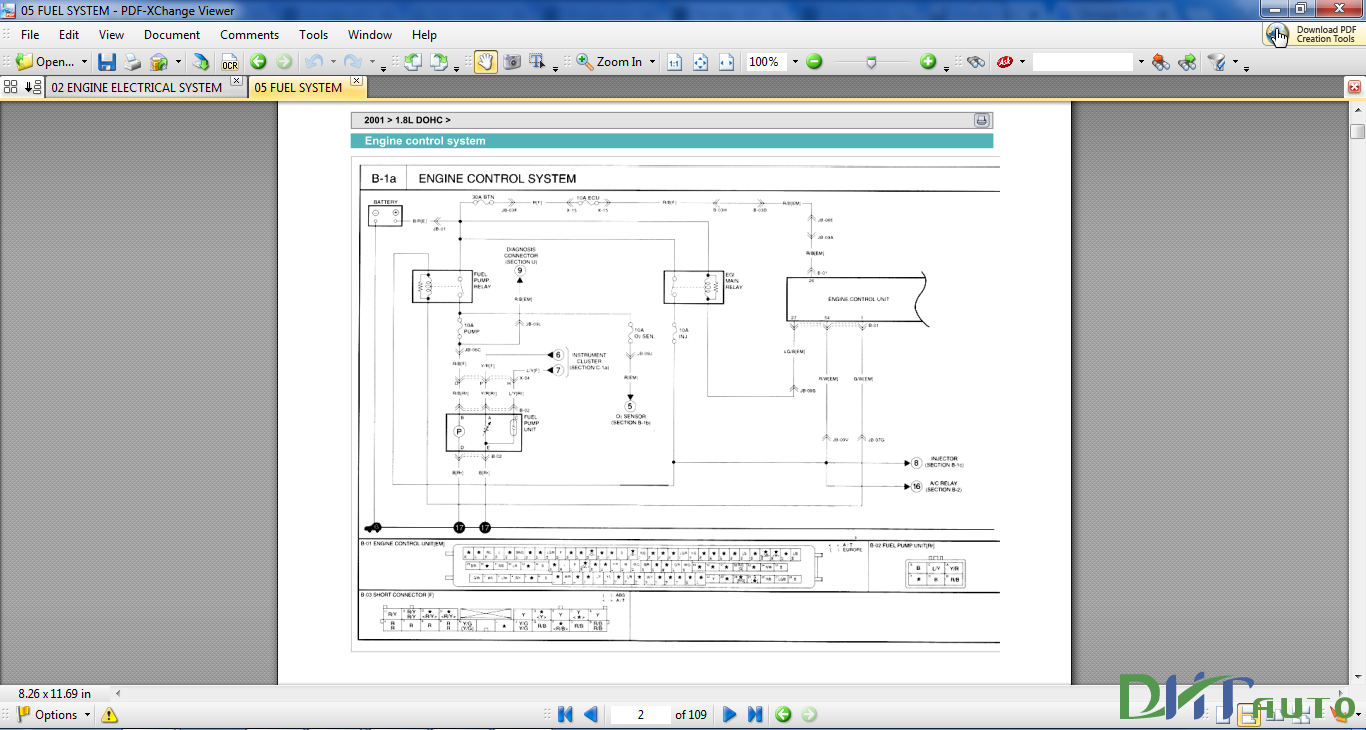Jump to the first page
Viewport: 1366px width, 730px height.
coord(565,714)
